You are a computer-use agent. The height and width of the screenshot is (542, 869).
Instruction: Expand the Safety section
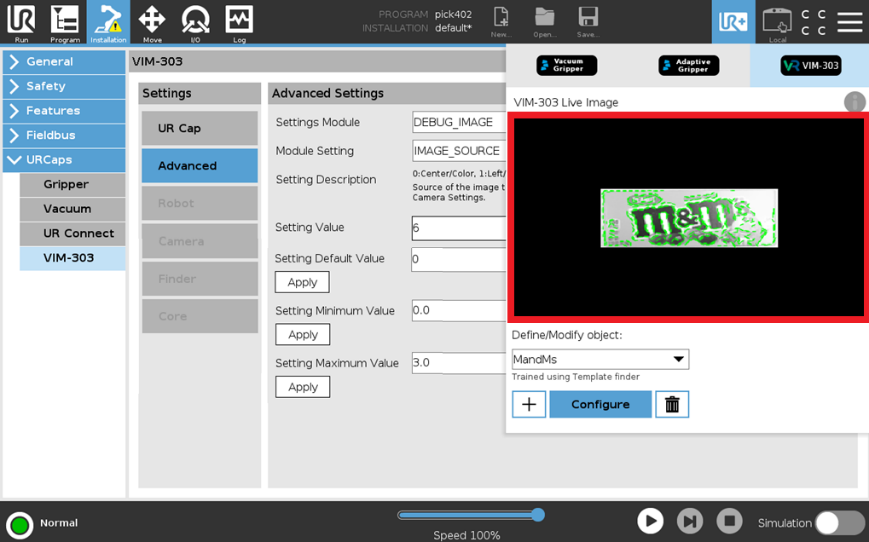coord(64,86)
